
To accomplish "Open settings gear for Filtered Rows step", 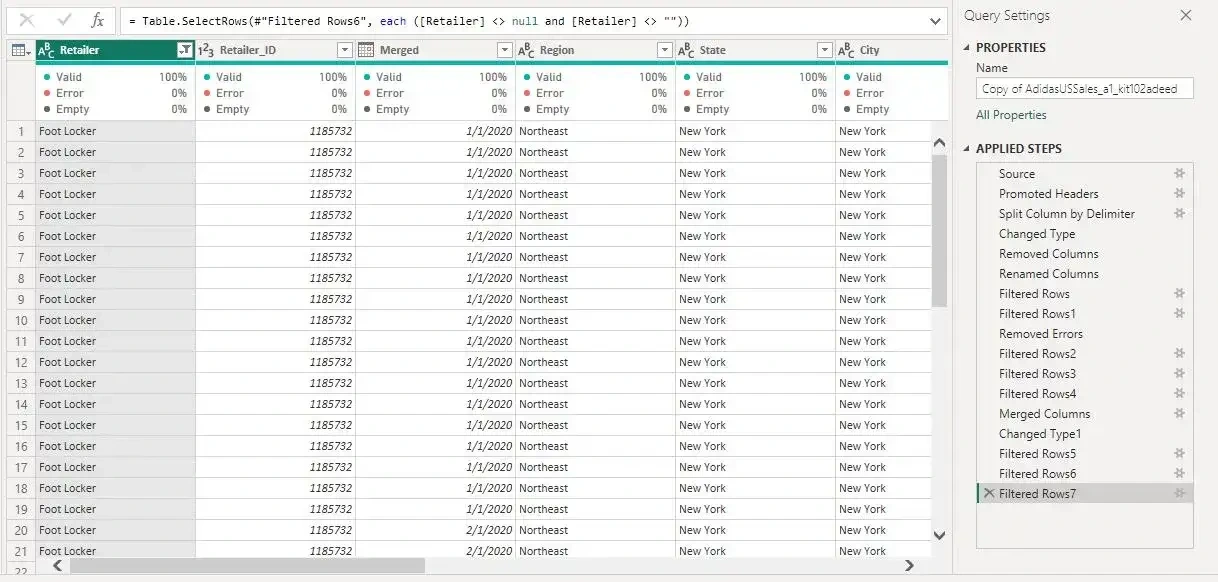I will coord(1179,293).
